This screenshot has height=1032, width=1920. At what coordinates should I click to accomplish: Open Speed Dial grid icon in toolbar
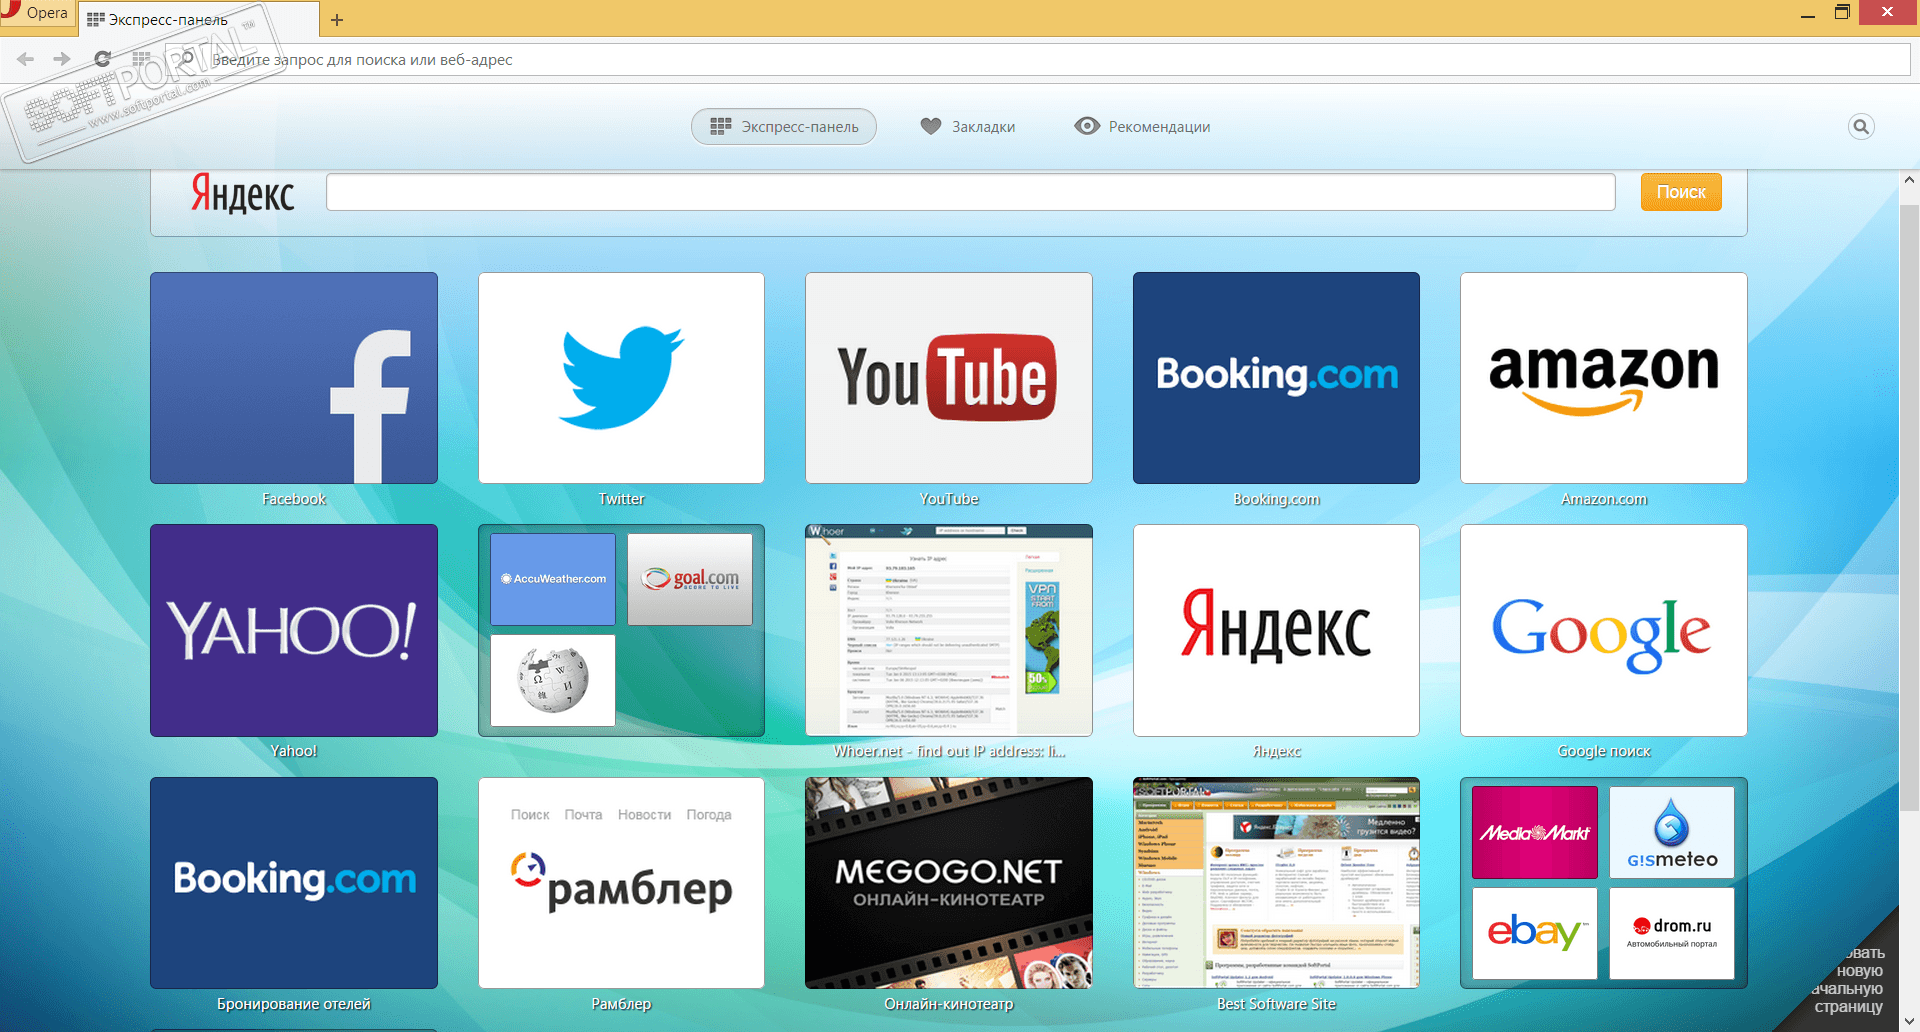141,60
